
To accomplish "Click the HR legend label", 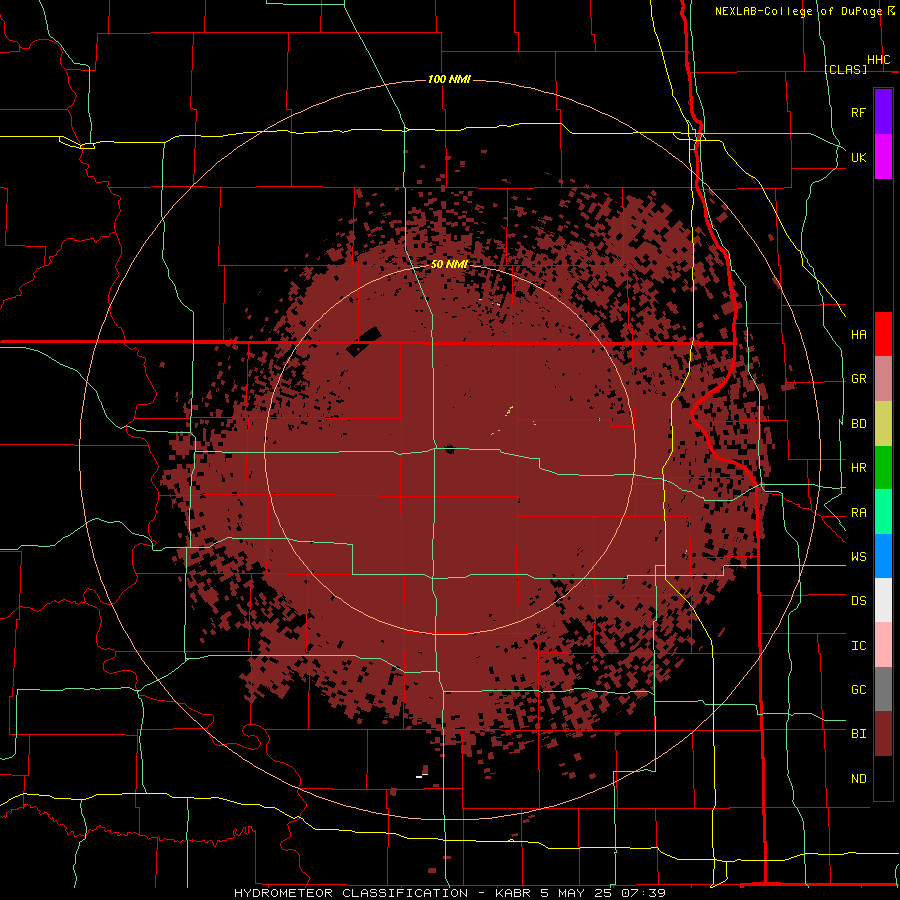I will tap(859, 468).
